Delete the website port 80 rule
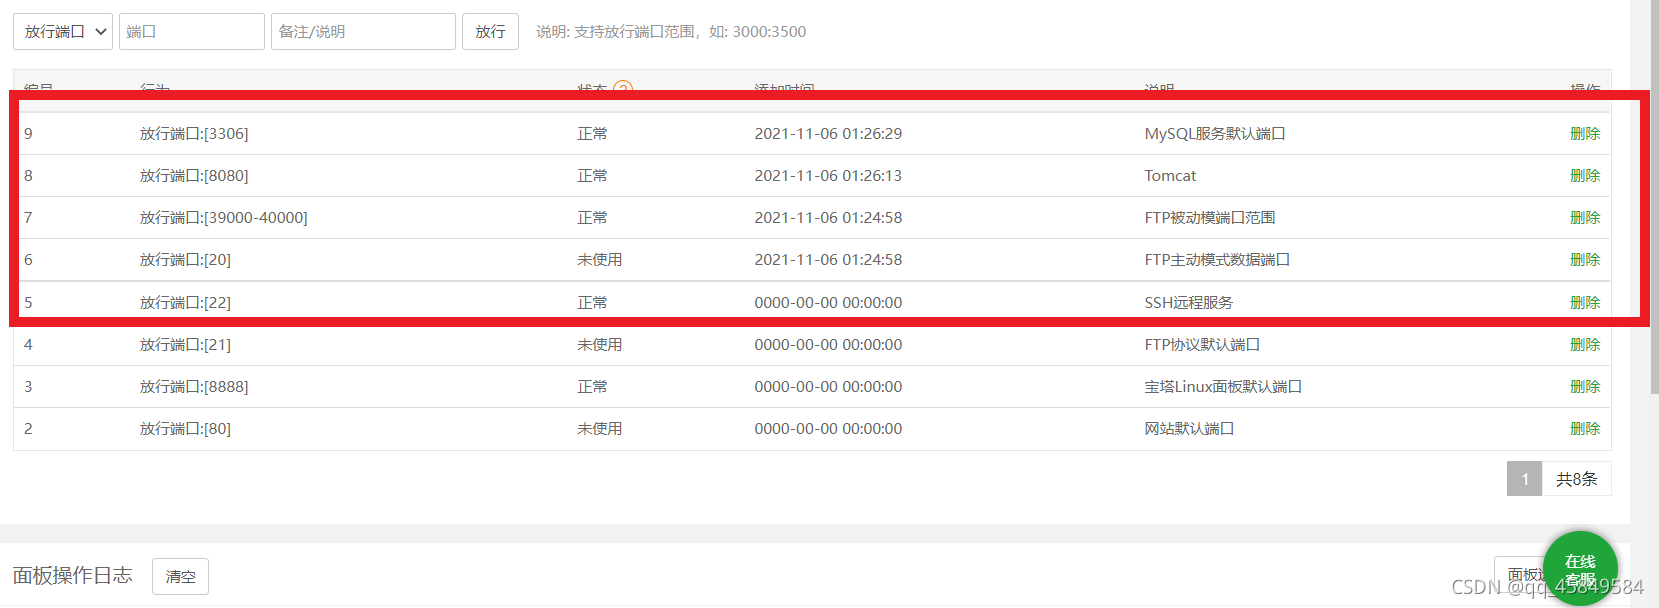1659x608 pixels. (x=1585, y=428)
